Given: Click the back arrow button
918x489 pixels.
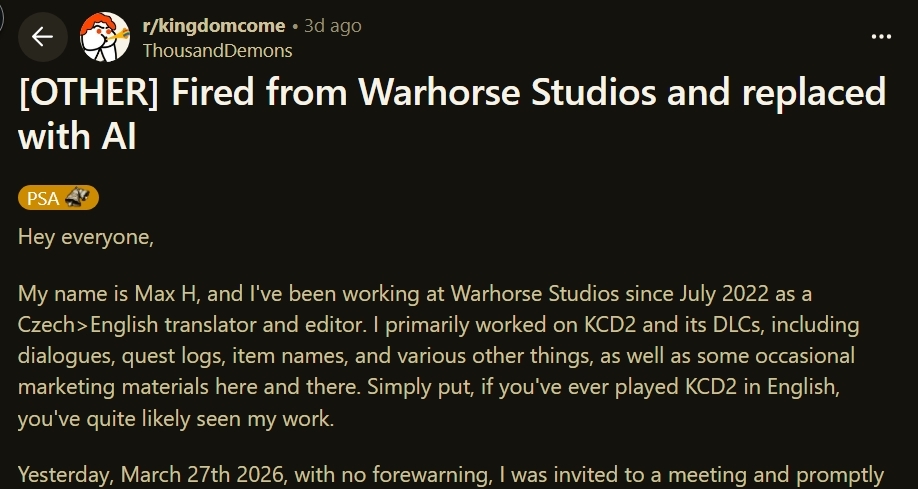Looking at the screenshot, I should pyautogui.click(x=42, y=37).
